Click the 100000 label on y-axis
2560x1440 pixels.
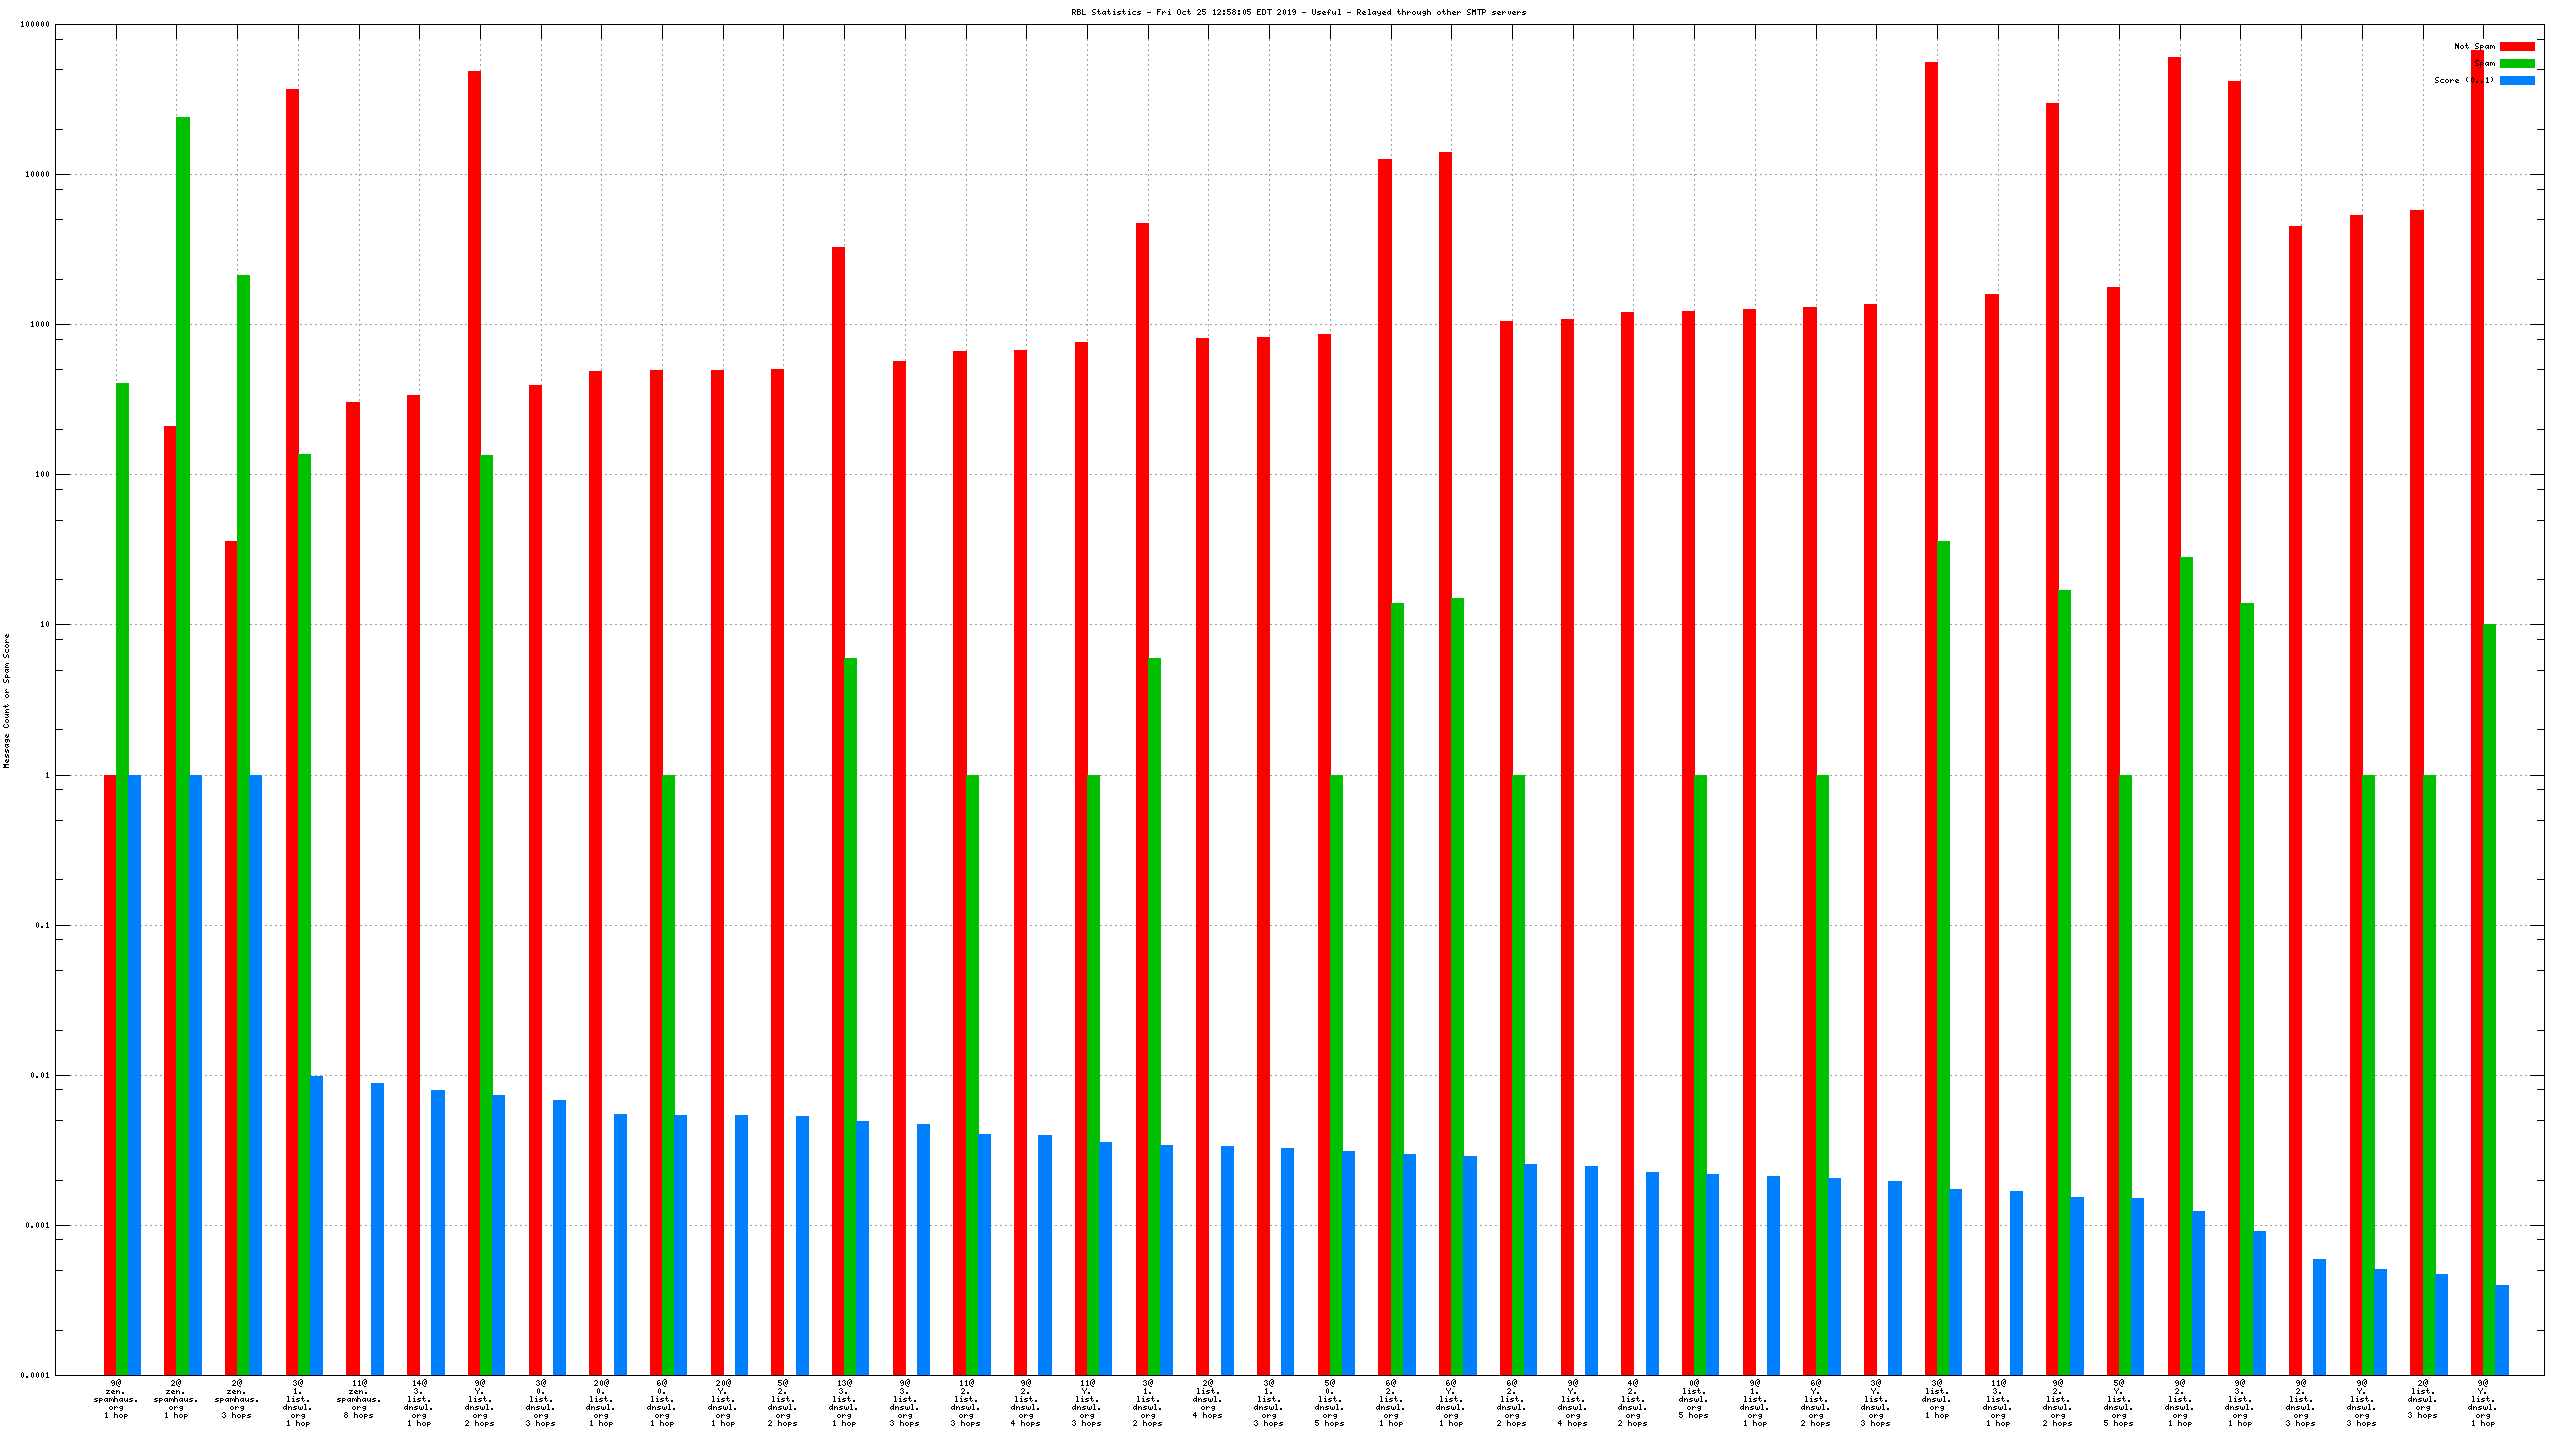35,24
